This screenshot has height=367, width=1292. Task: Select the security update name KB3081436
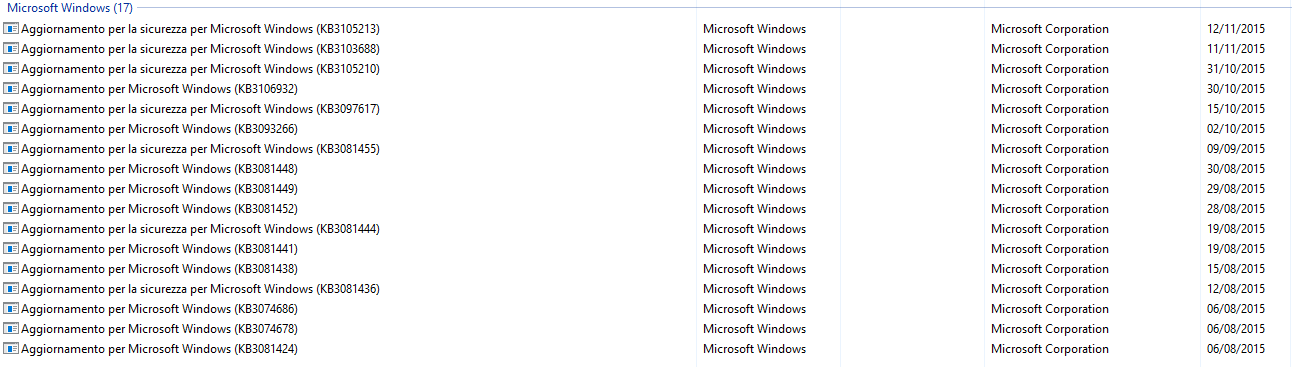[x=200, y=289]
